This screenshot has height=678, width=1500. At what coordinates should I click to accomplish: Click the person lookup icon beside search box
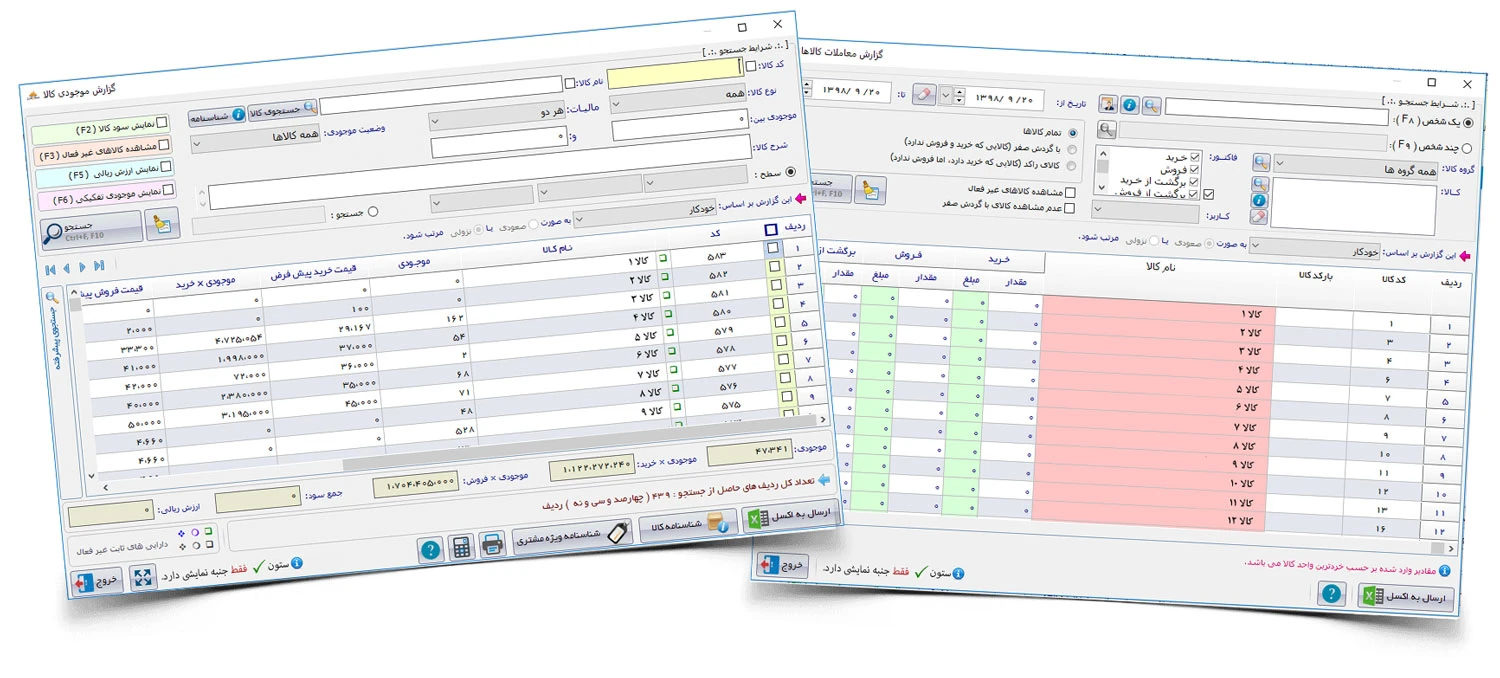click(1107, 104)
